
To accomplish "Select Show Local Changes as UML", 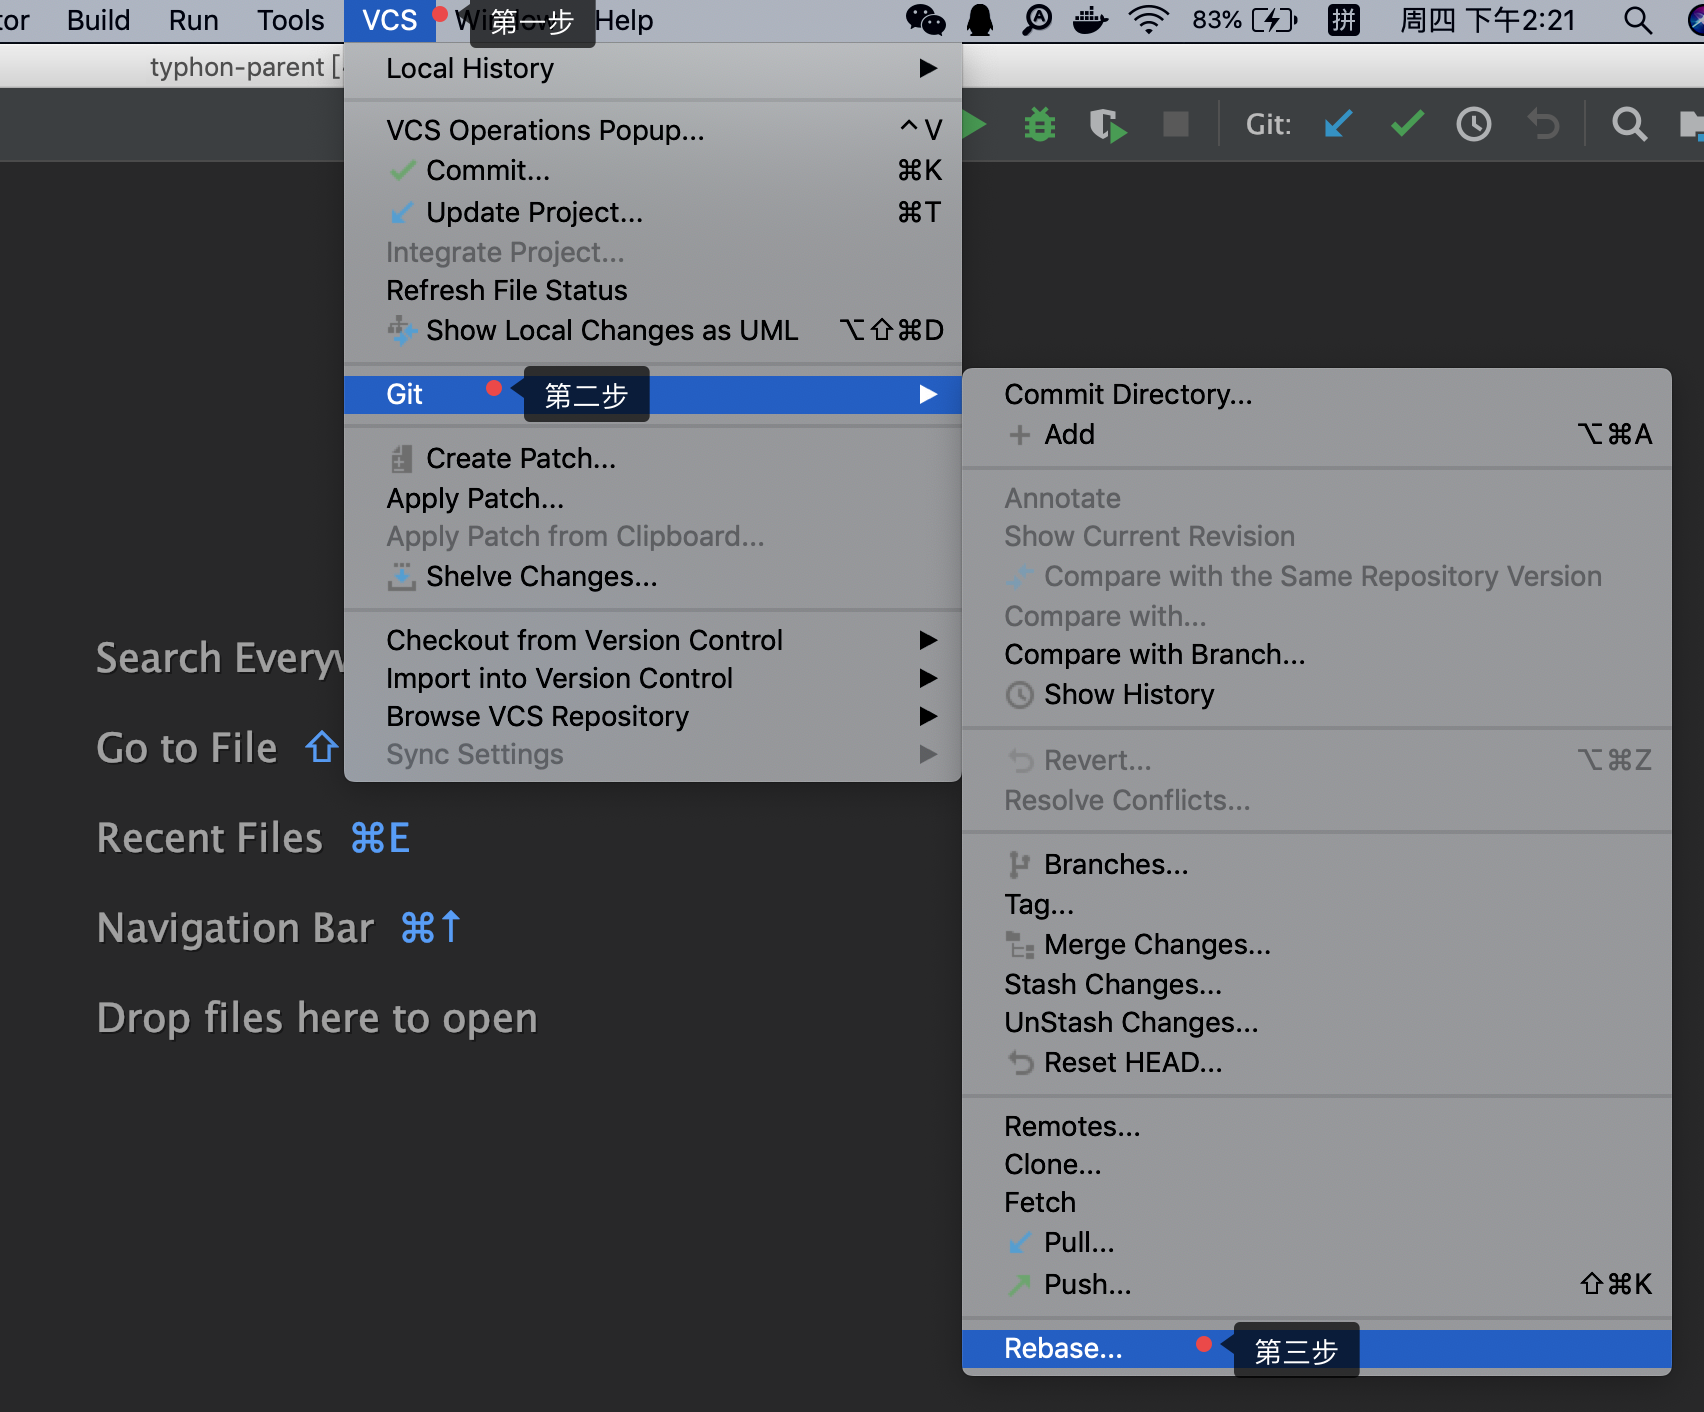I will point(653,330).
